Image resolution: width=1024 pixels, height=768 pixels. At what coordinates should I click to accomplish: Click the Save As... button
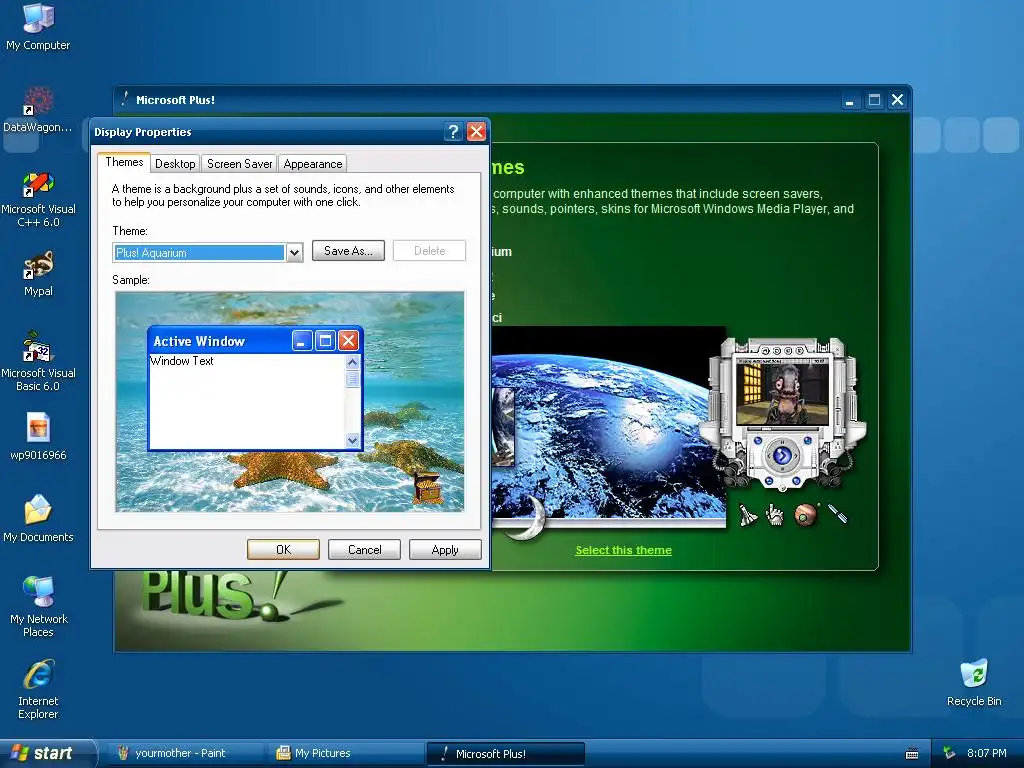(348, 251)
